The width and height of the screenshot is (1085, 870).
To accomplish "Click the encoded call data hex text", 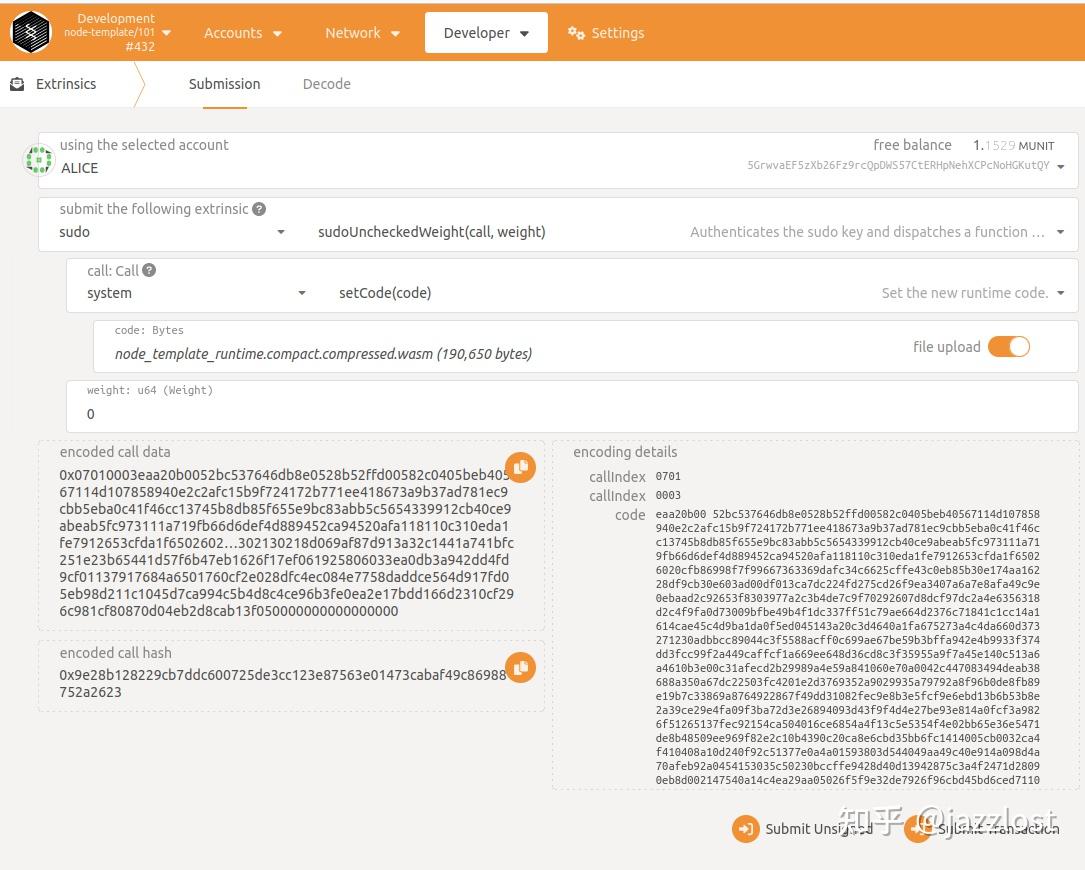I will point(286,543).
